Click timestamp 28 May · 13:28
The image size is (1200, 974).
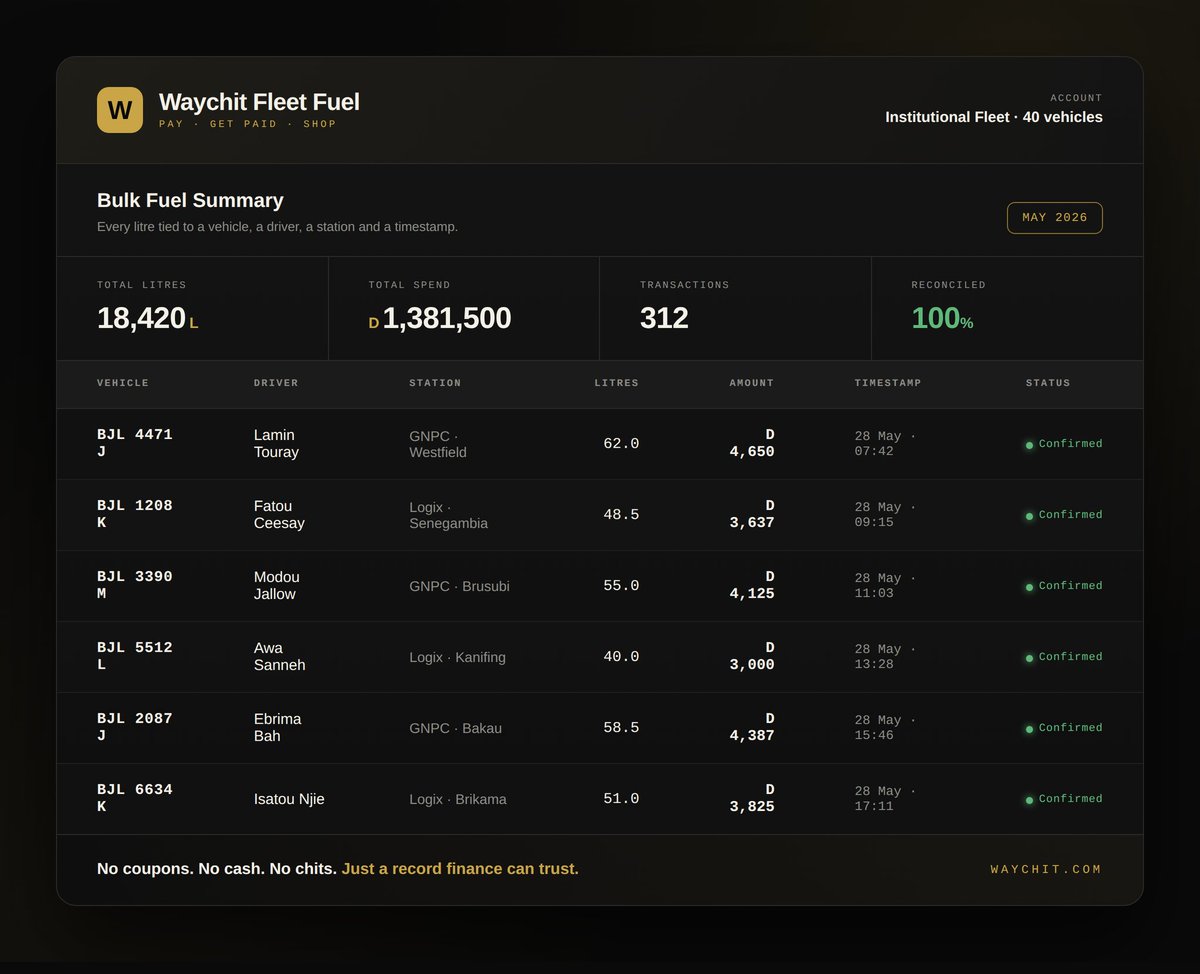point(885,656)
